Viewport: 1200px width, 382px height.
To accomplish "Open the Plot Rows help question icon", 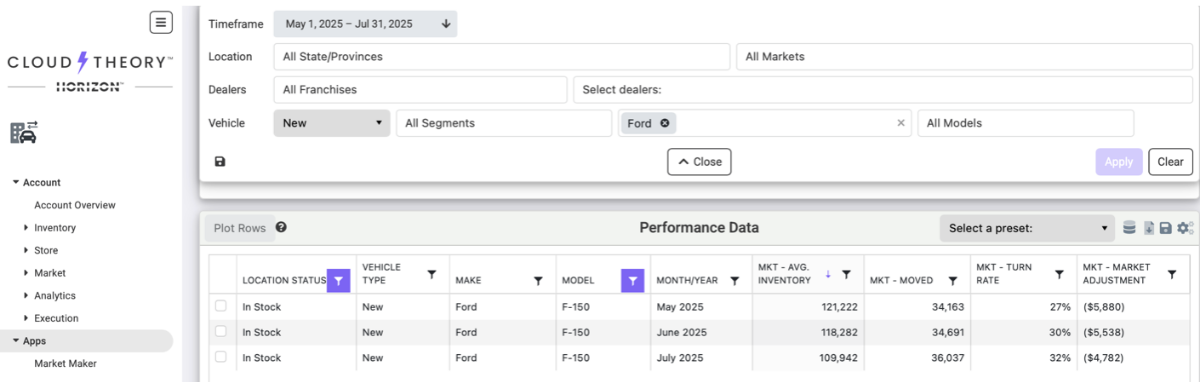I will [x=281, y=227].
